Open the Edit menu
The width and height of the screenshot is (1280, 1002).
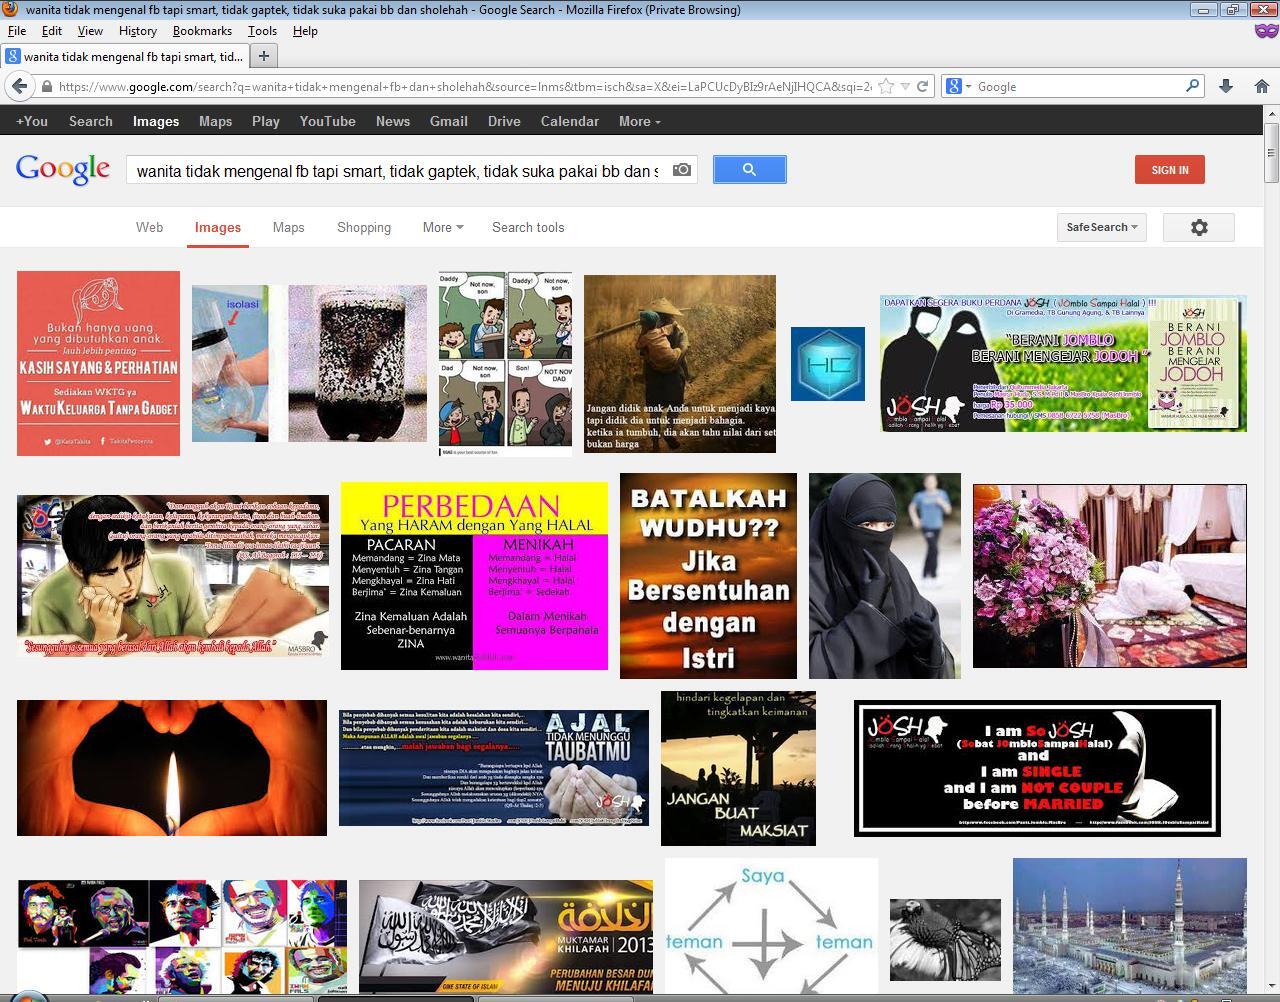(x=52, y=31)
